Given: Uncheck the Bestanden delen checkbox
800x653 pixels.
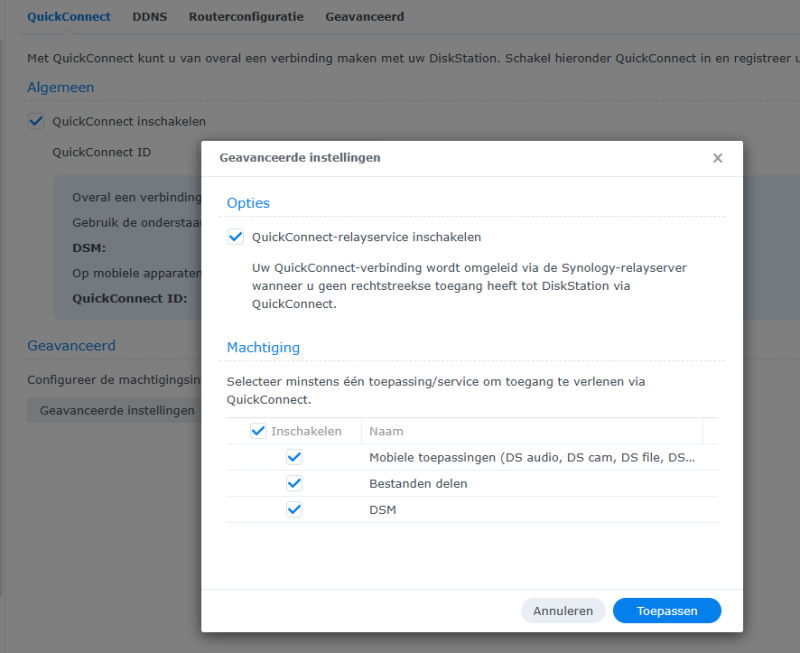Looking at the screenshot, I should point(294,483).
